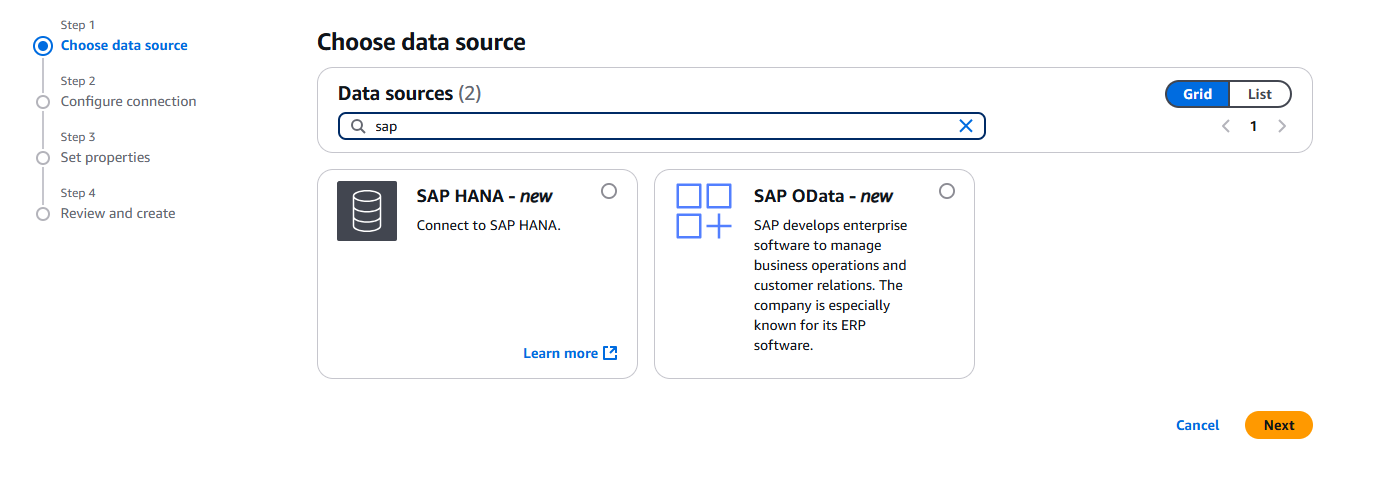Switch to List view
This screenshot has height=483, width=1374.
(x=1259, y=94)
